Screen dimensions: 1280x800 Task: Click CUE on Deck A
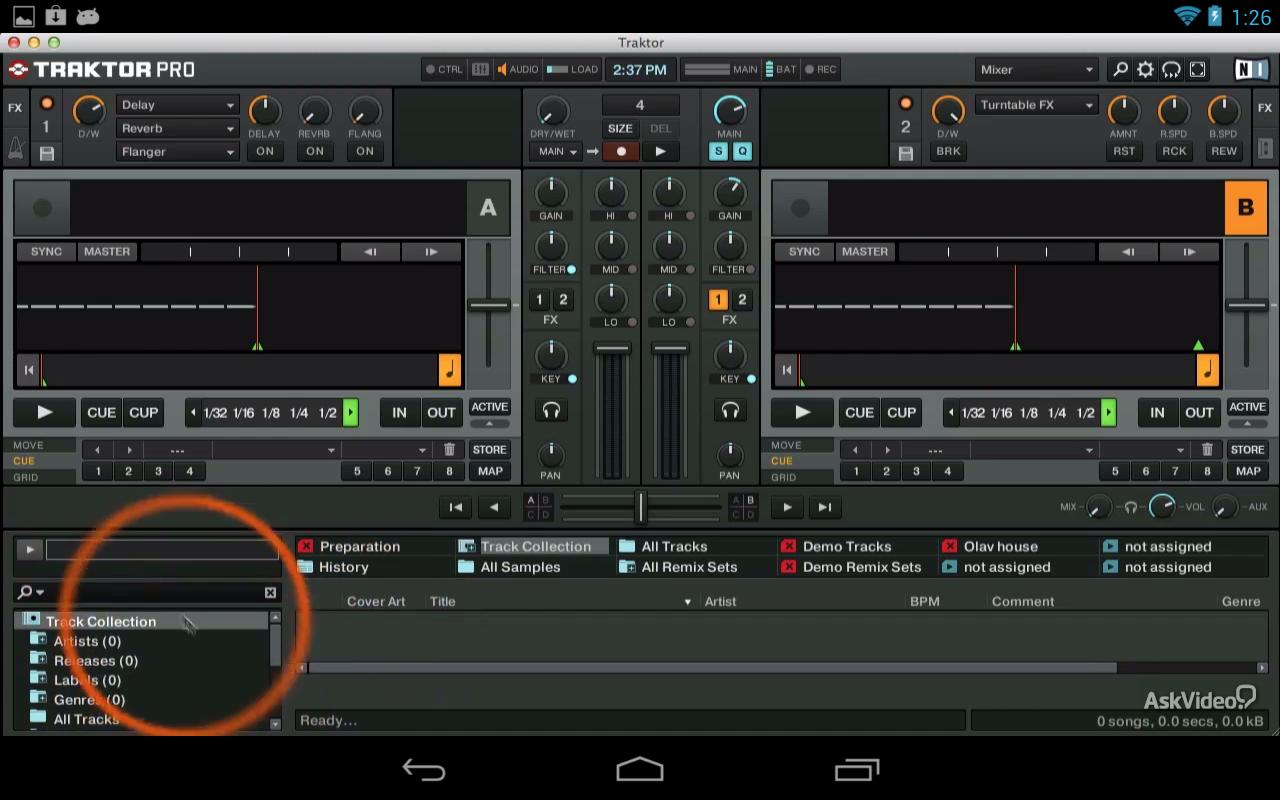[x=101, y=412]
